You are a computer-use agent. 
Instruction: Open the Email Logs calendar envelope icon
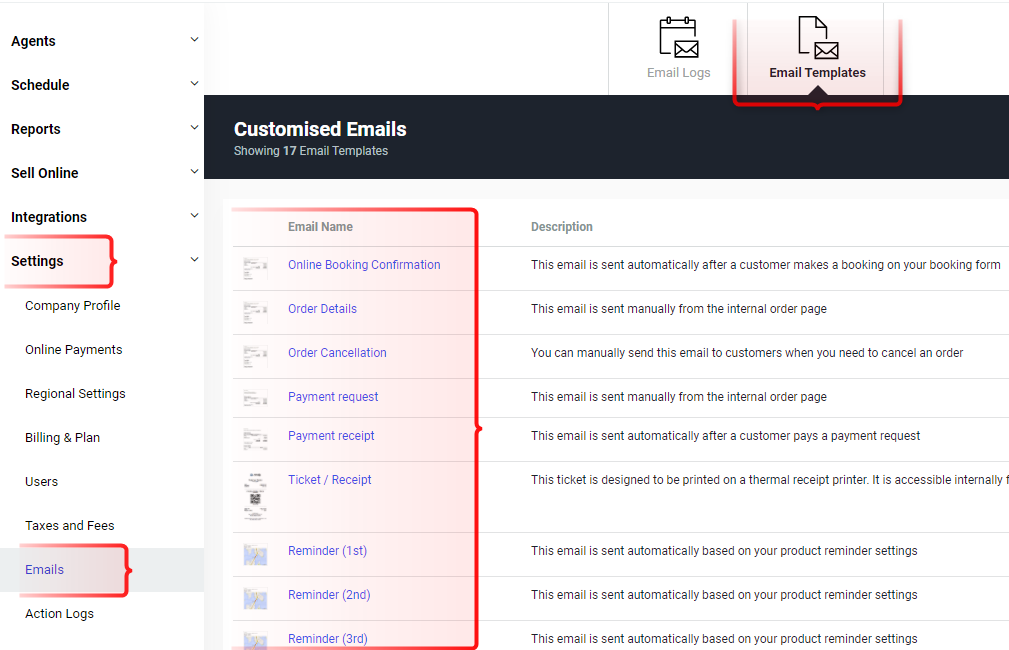tap(679, 37)
